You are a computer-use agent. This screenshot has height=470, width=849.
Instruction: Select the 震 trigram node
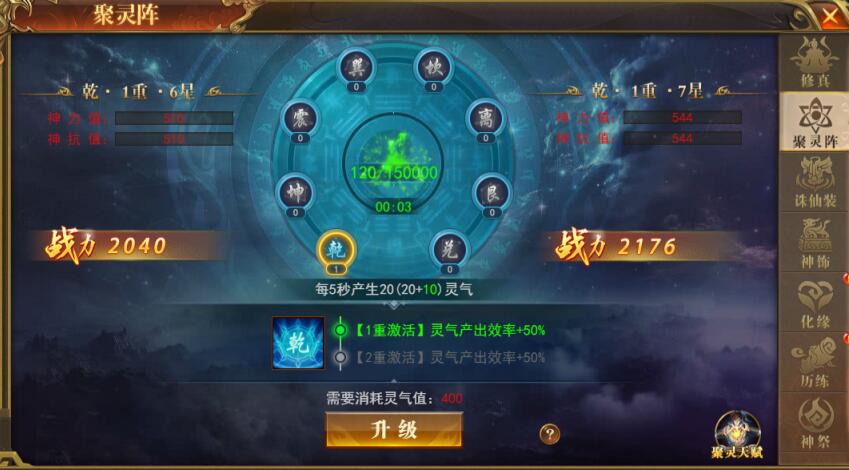[299, 119]
